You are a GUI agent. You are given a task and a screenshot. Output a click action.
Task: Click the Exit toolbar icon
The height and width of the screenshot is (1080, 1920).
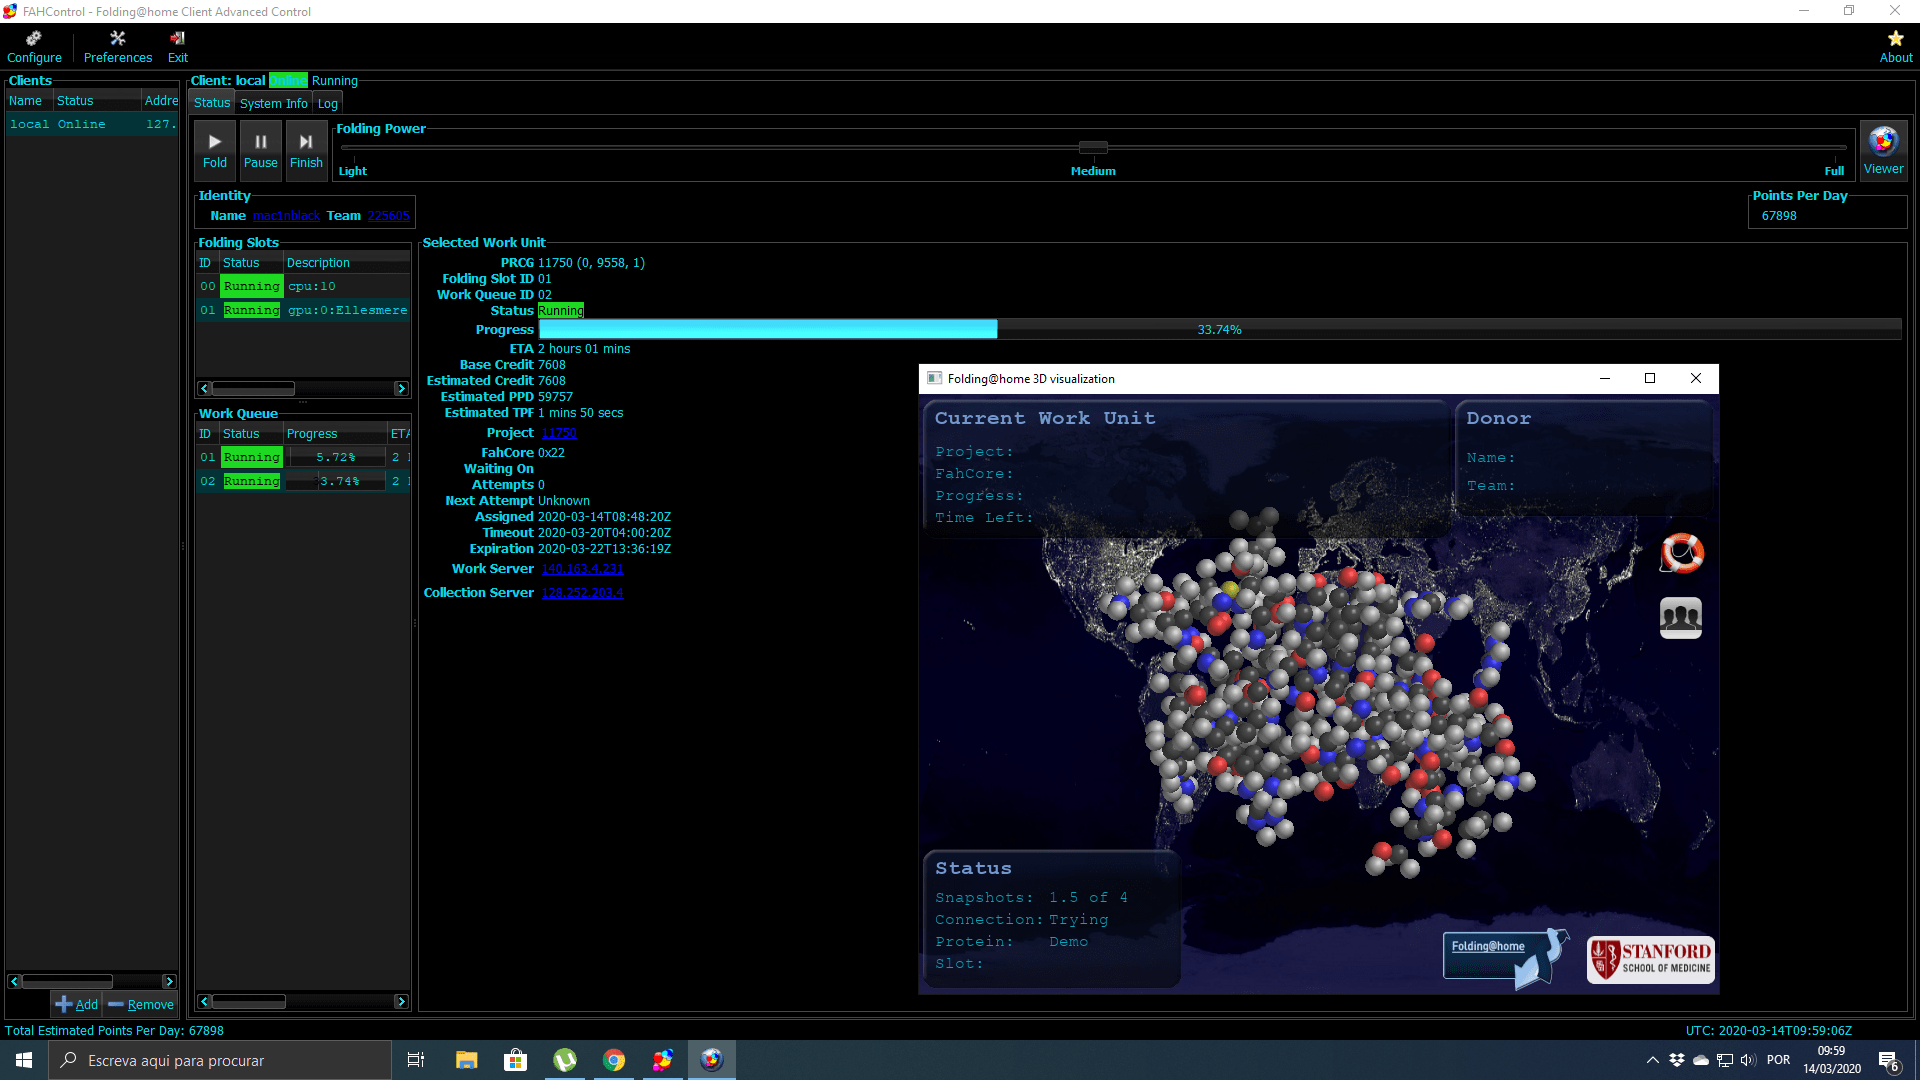[x=178, y=47]
